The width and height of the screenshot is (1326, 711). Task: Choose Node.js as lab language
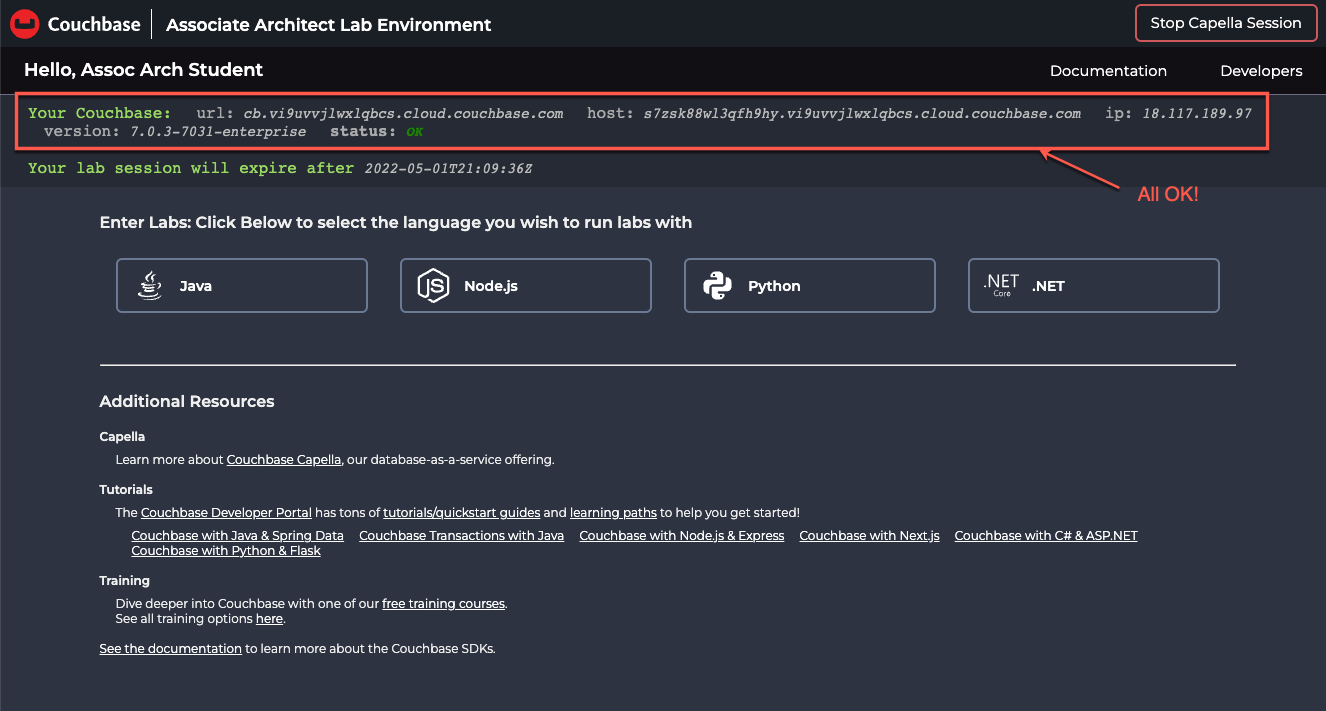[526, 286]
